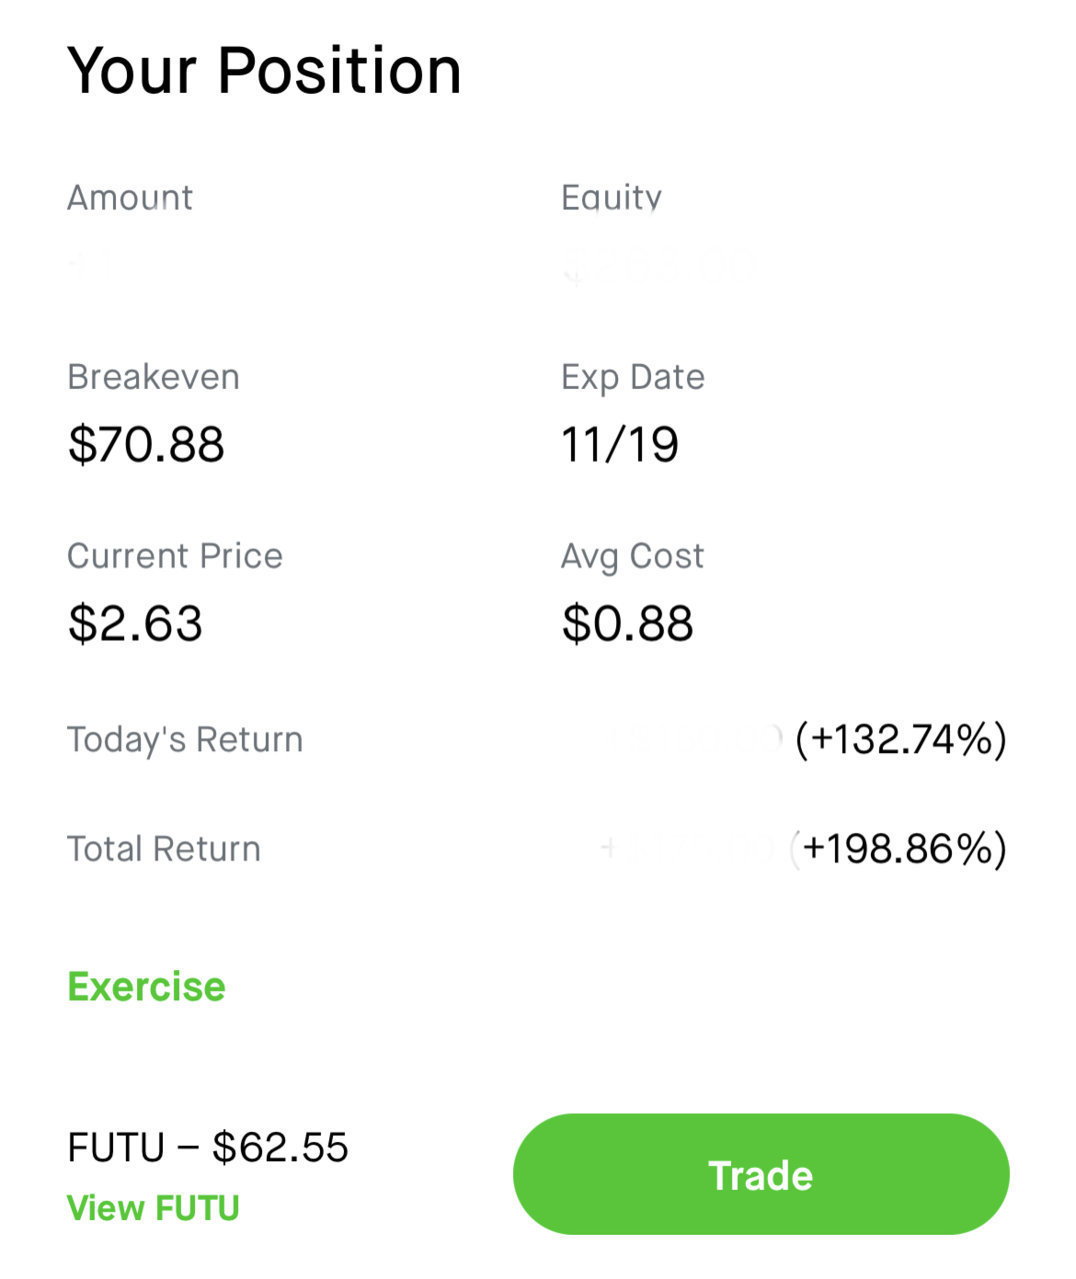Open the Exercise option link
The height and width of the screenshot is (1279, 1076).
point(146,987)
